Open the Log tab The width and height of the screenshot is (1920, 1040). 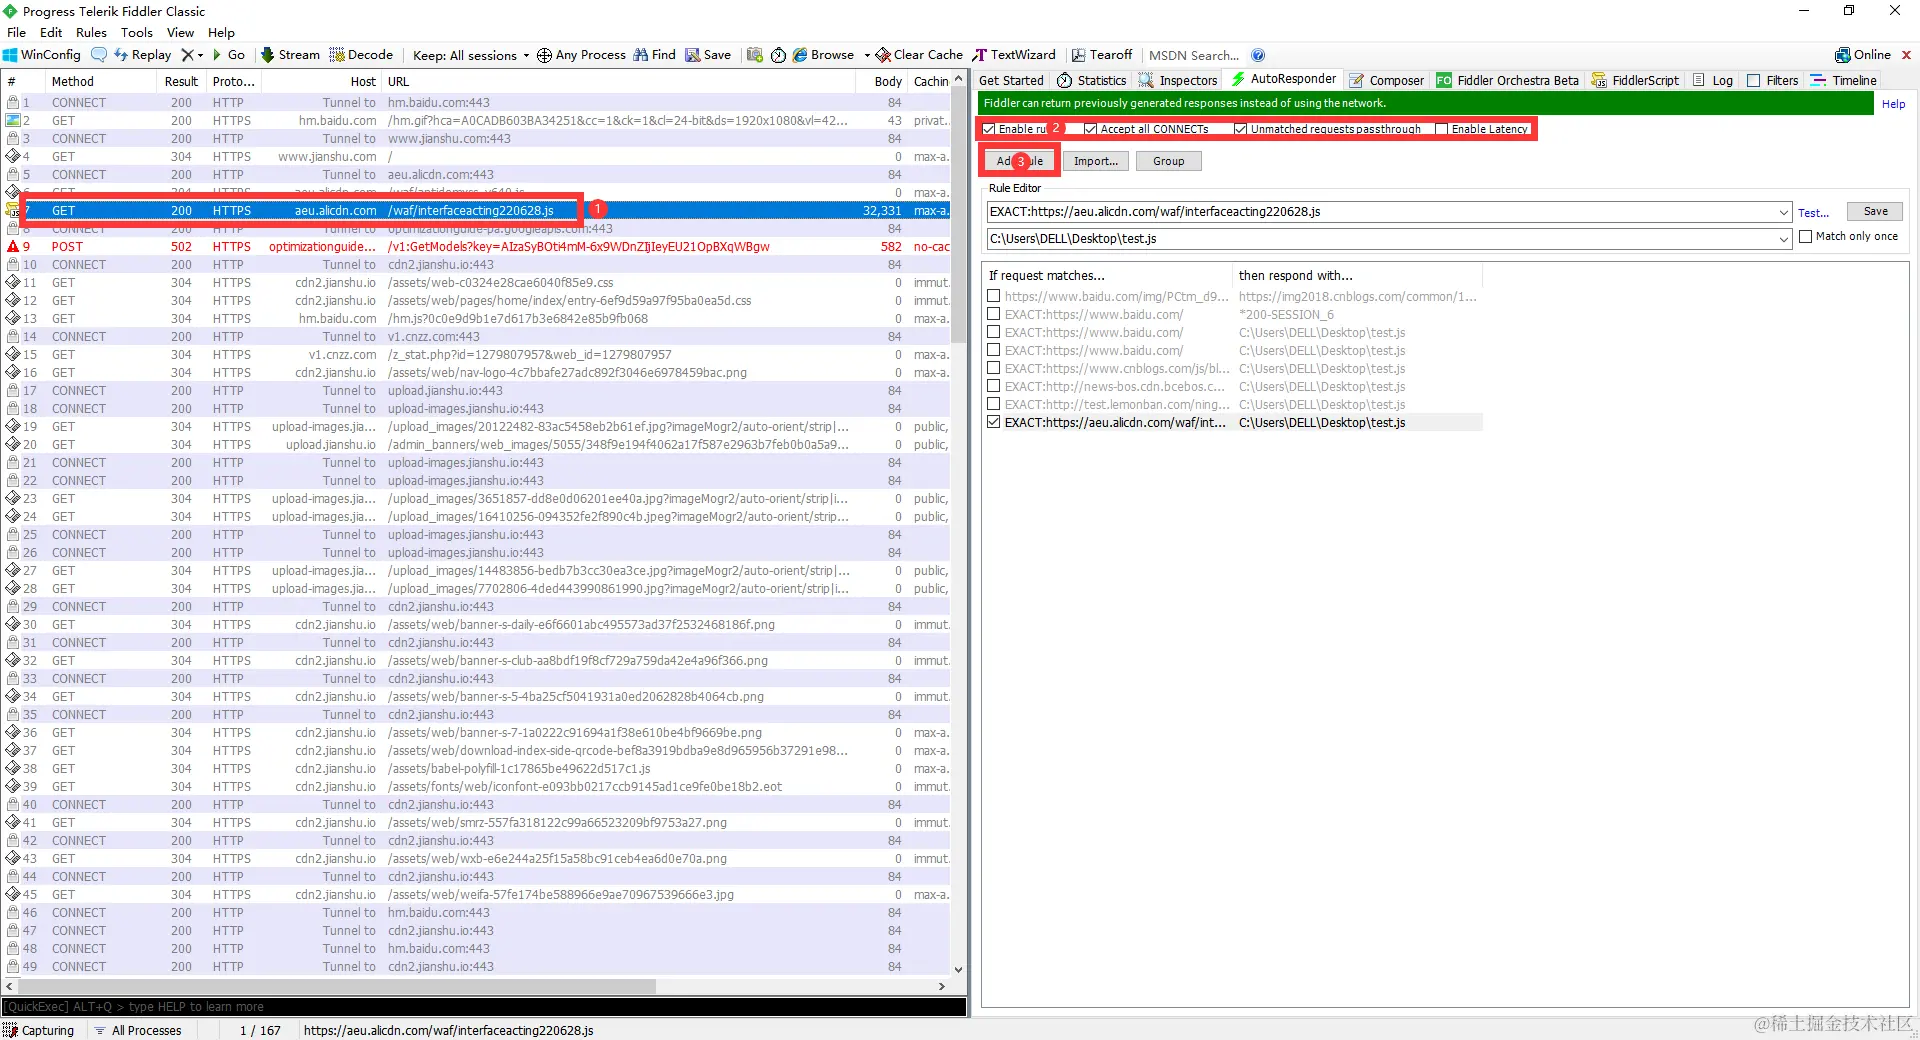[x=1713, y=80]
